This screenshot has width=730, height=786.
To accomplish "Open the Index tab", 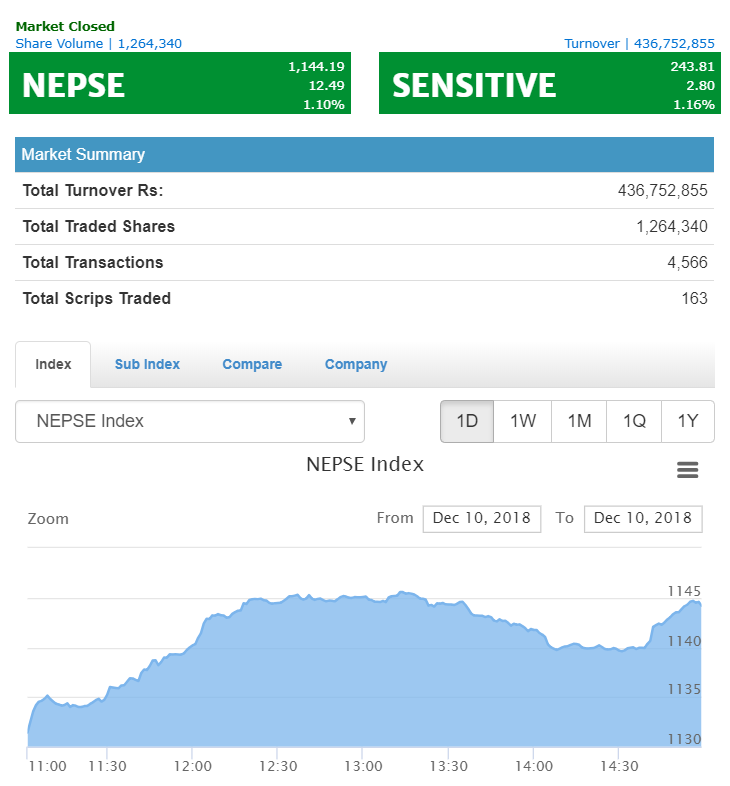I will pyautogui.click(x=53, y=364).
